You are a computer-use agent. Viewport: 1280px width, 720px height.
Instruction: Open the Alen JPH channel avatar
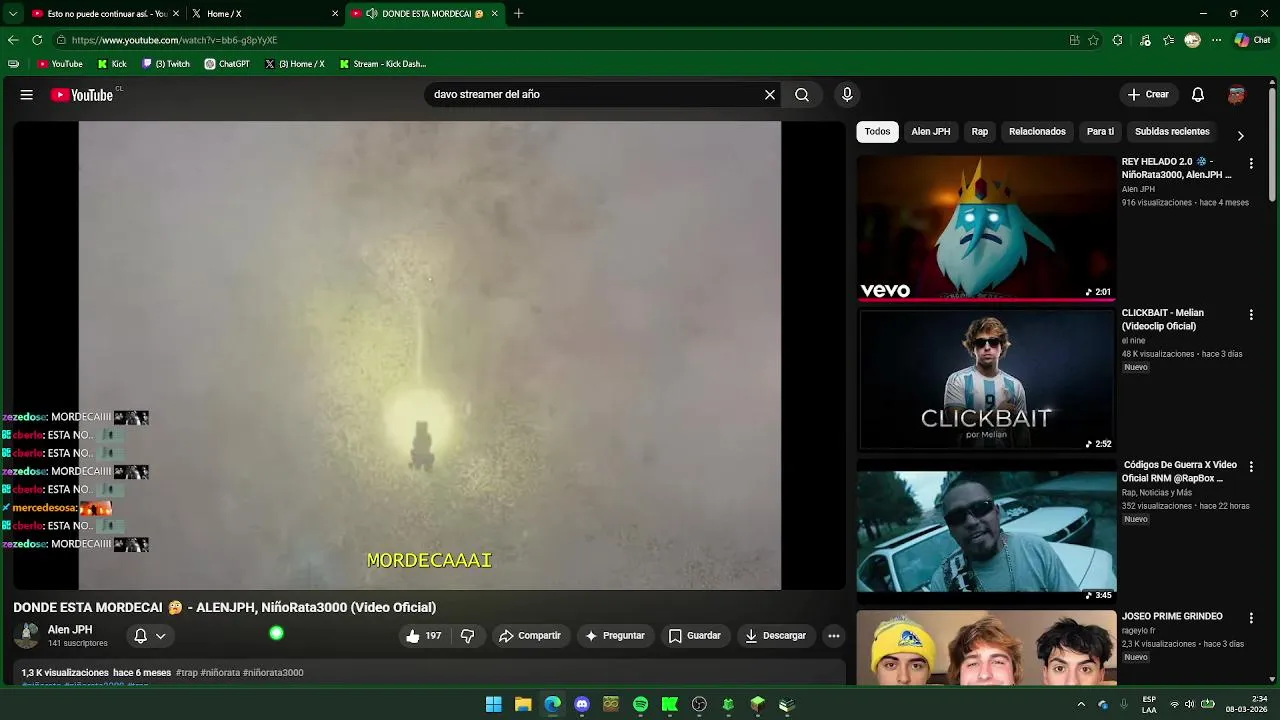[x=28, y=636]
